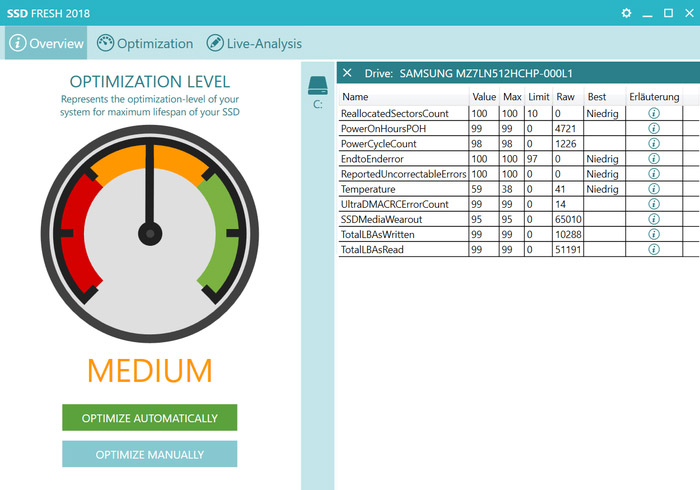Click the Limit column header
Screen dimensions: 700x490
(538, 96)
